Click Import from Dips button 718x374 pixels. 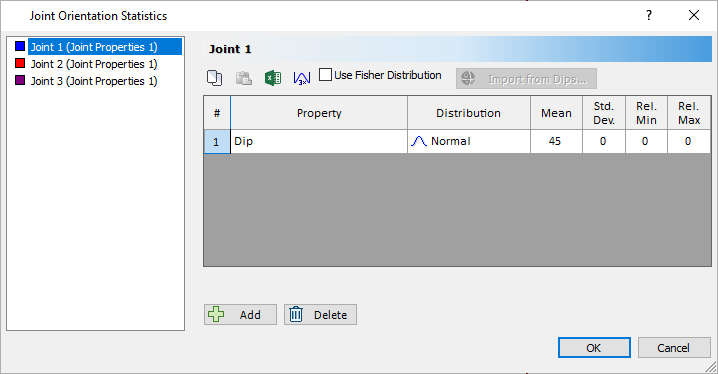point(526,79)
